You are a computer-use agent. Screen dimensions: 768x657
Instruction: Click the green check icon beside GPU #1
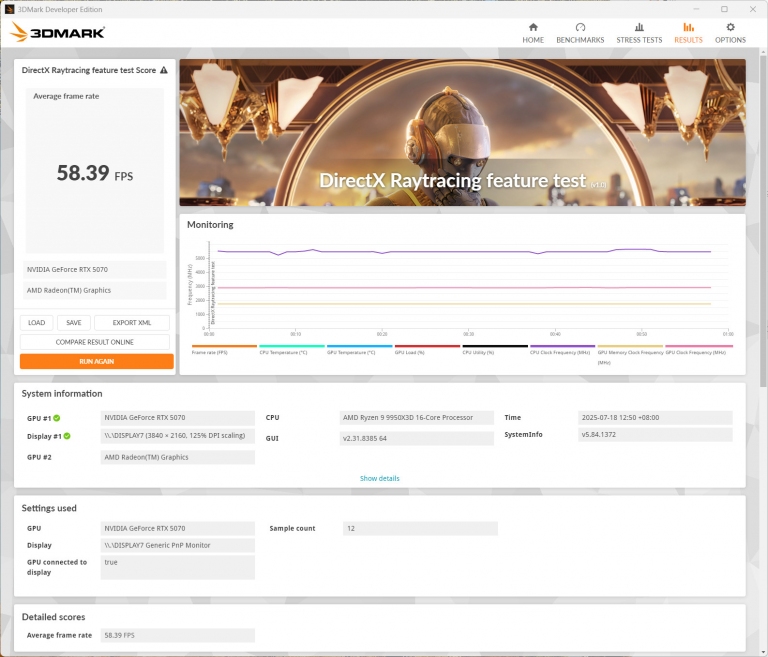[x=57, y=418]
